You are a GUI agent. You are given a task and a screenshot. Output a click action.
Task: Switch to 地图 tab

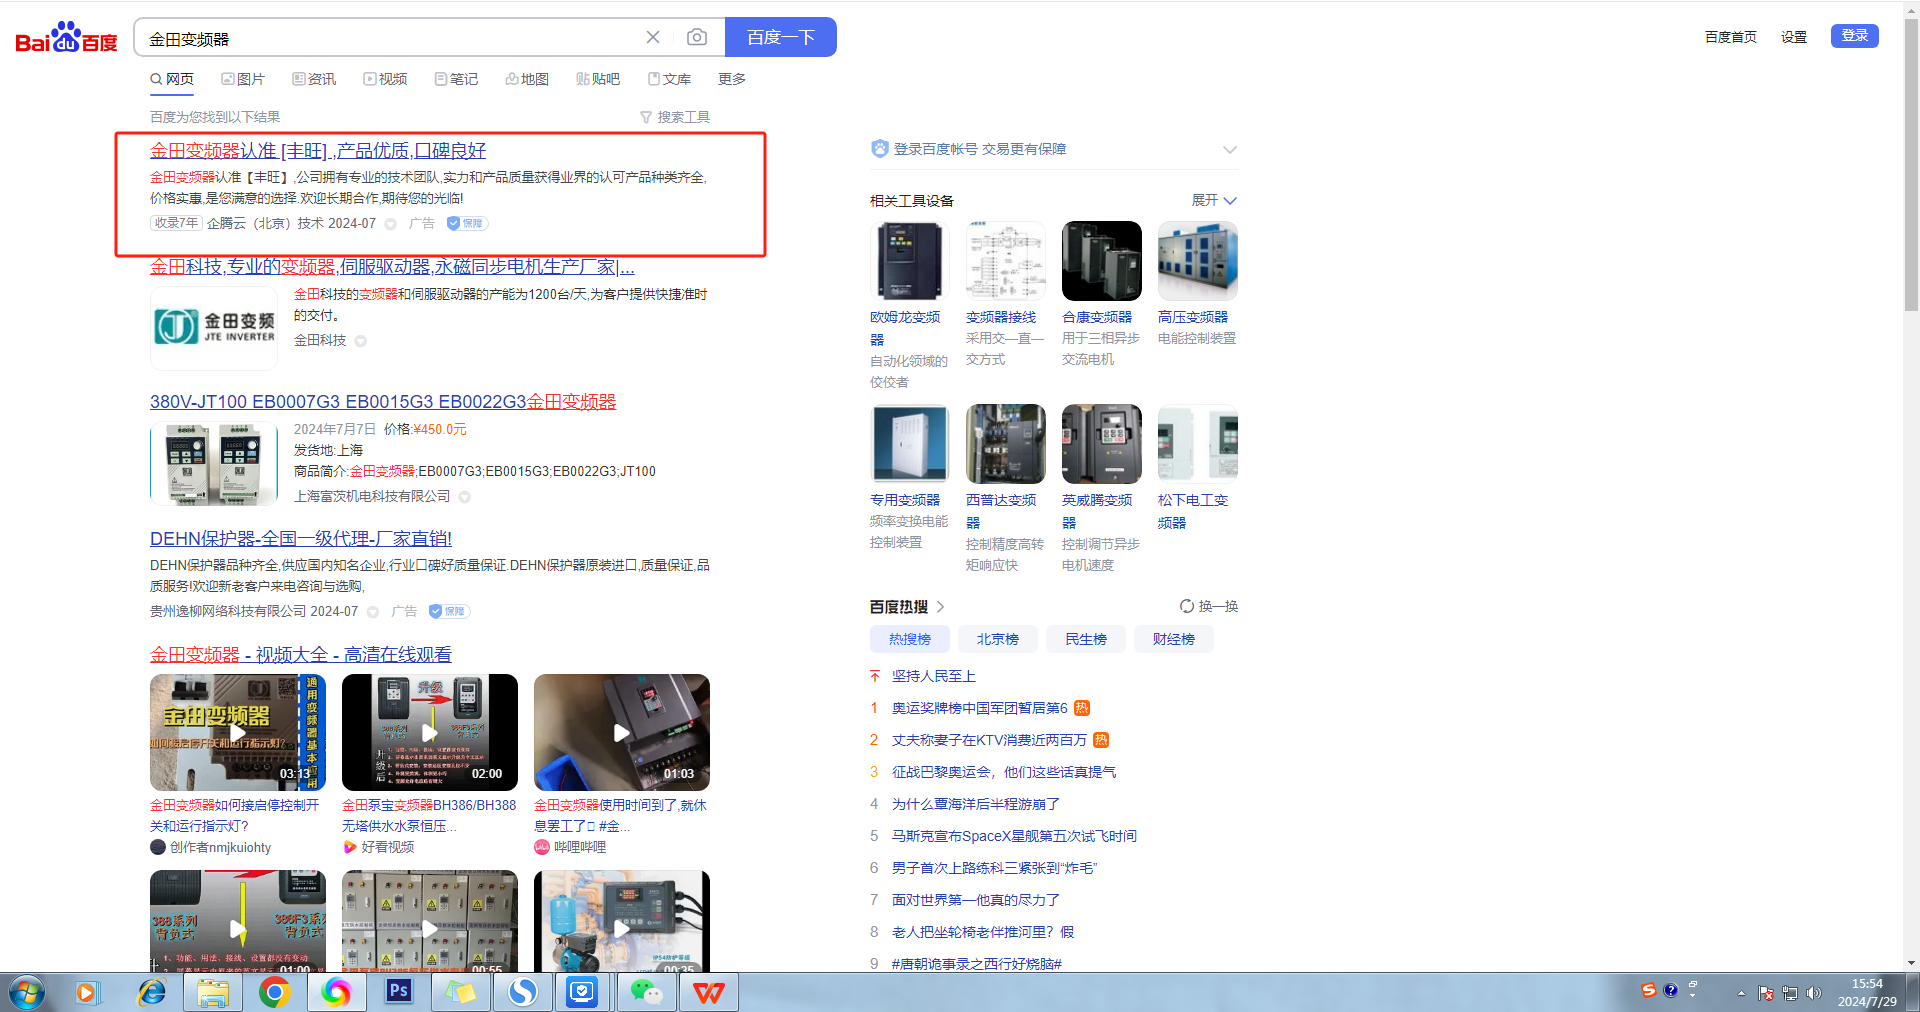527,79
